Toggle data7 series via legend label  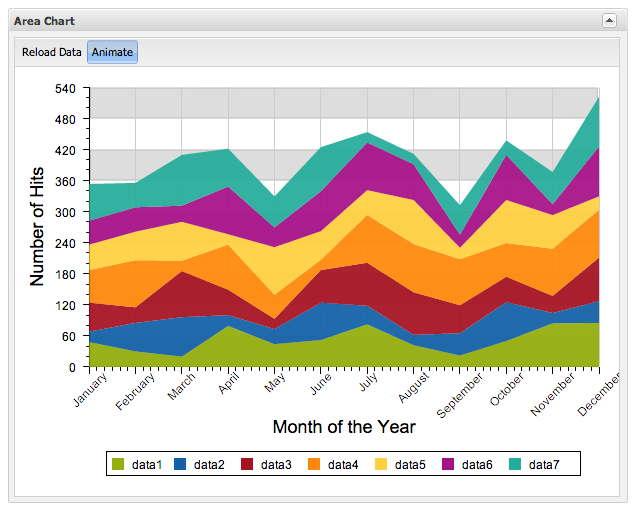pos(544,464)
